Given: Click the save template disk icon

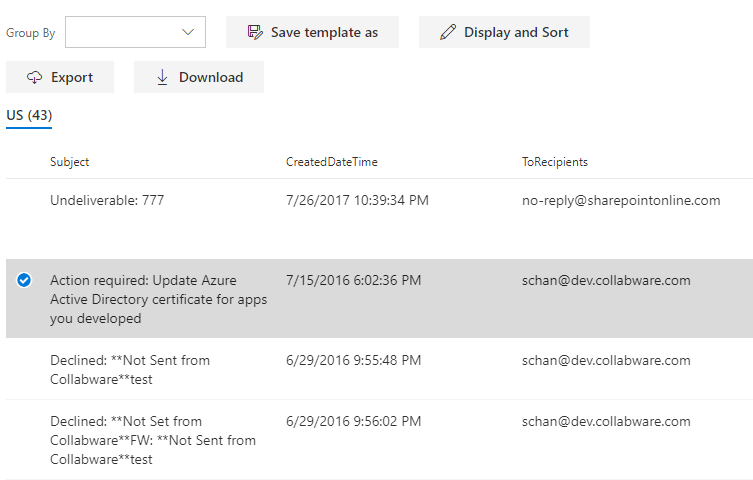Looking at the screenshot, I should pyautogui.click(x=255, y=32).
